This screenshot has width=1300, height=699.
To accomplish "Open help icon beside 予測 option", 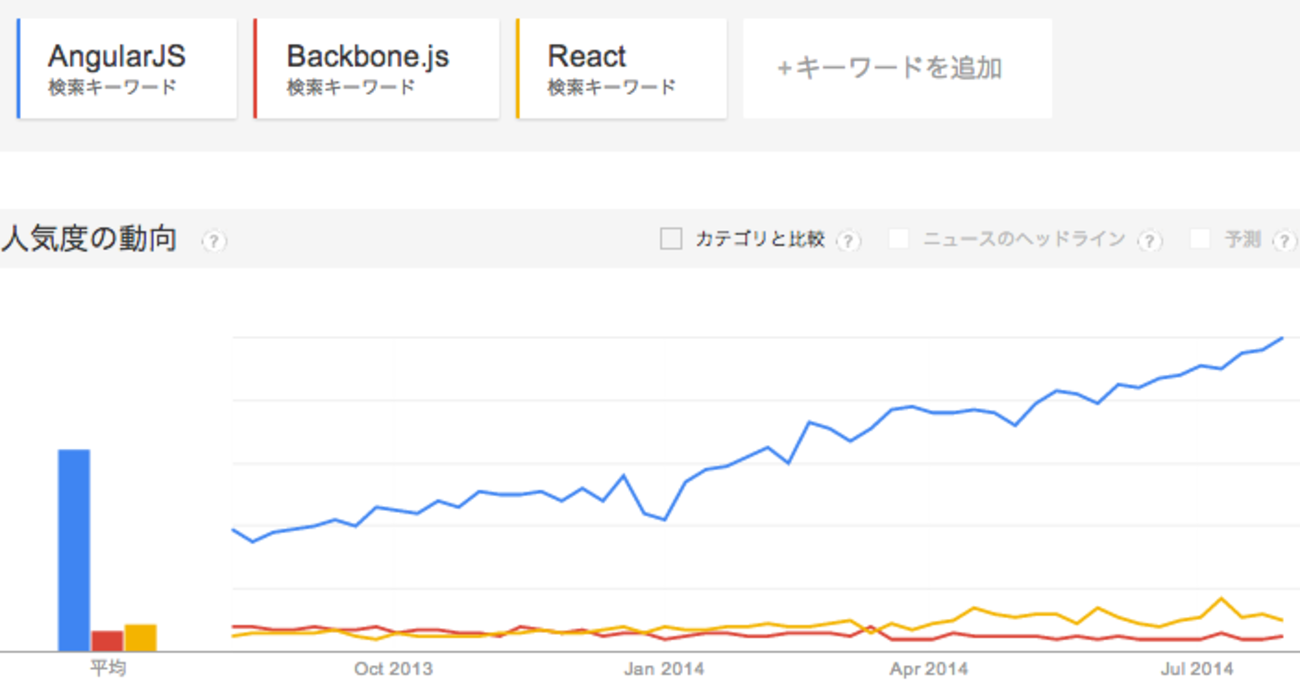I will coord(1285,241).
